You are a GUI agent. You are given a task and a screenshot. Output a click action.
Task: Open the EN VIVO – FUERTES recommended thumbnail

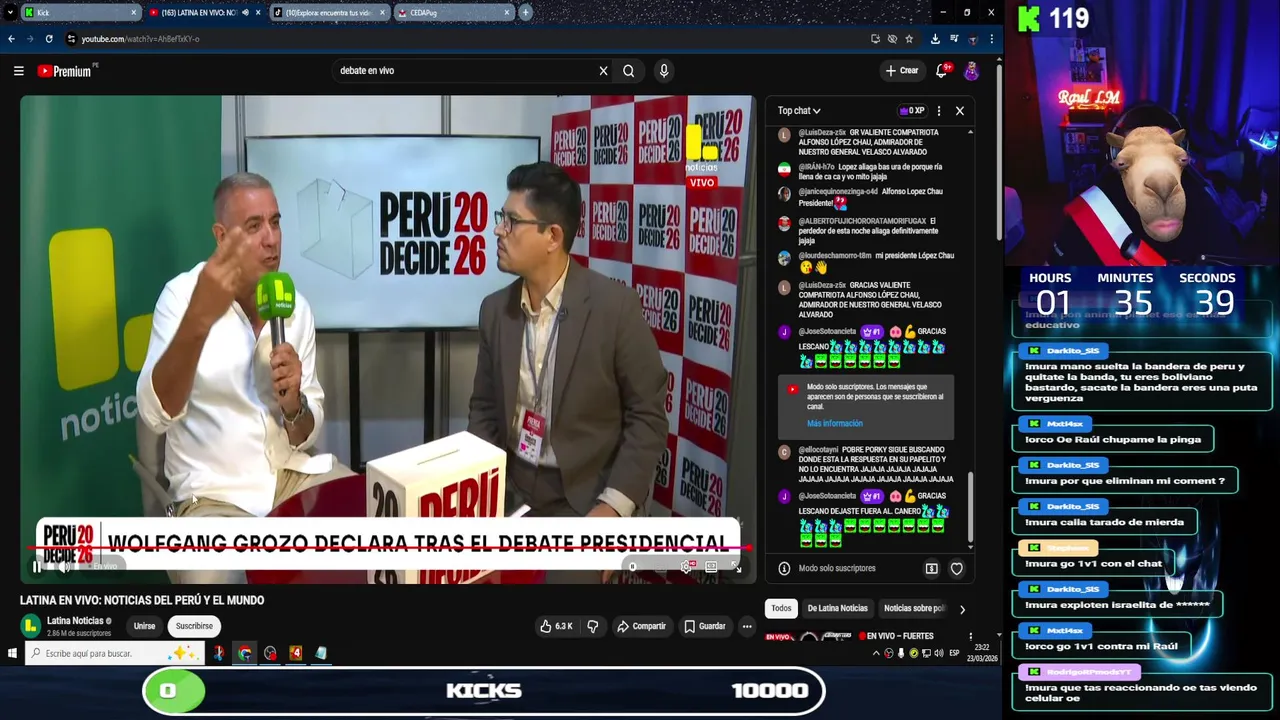809,636
